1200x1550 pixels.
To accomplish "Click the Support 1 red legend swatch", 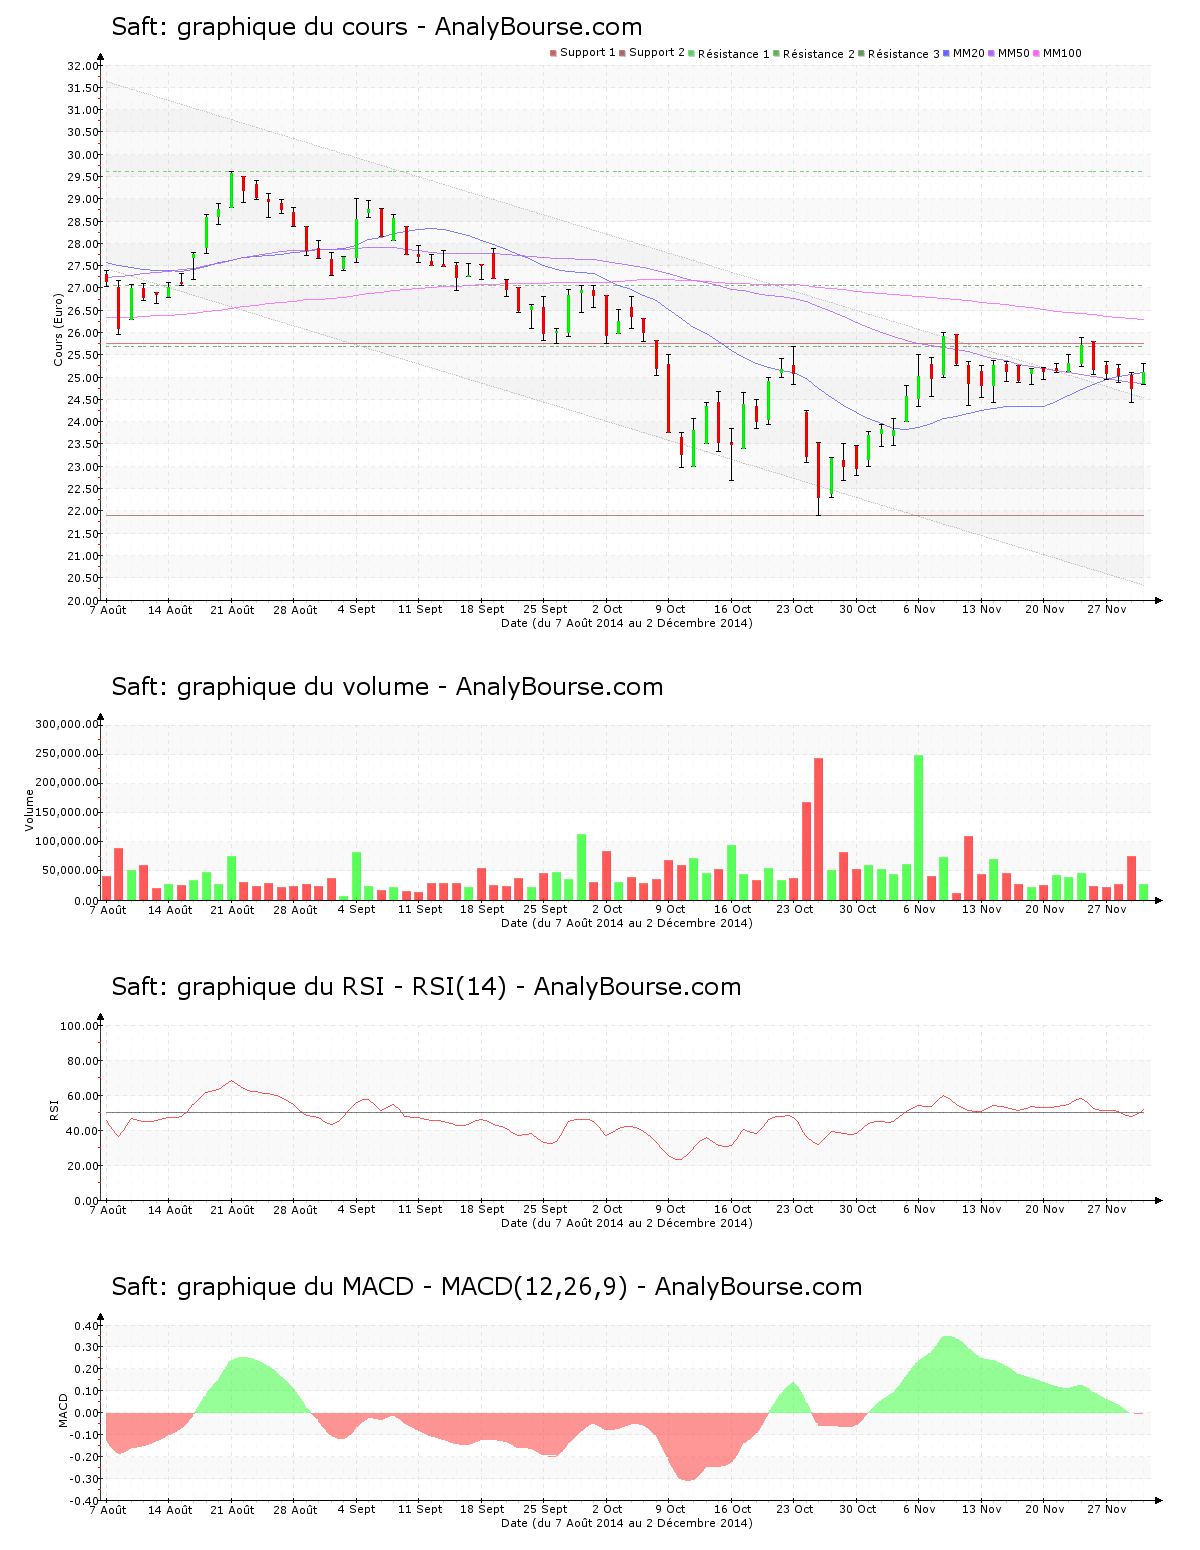I will (553, 53).
